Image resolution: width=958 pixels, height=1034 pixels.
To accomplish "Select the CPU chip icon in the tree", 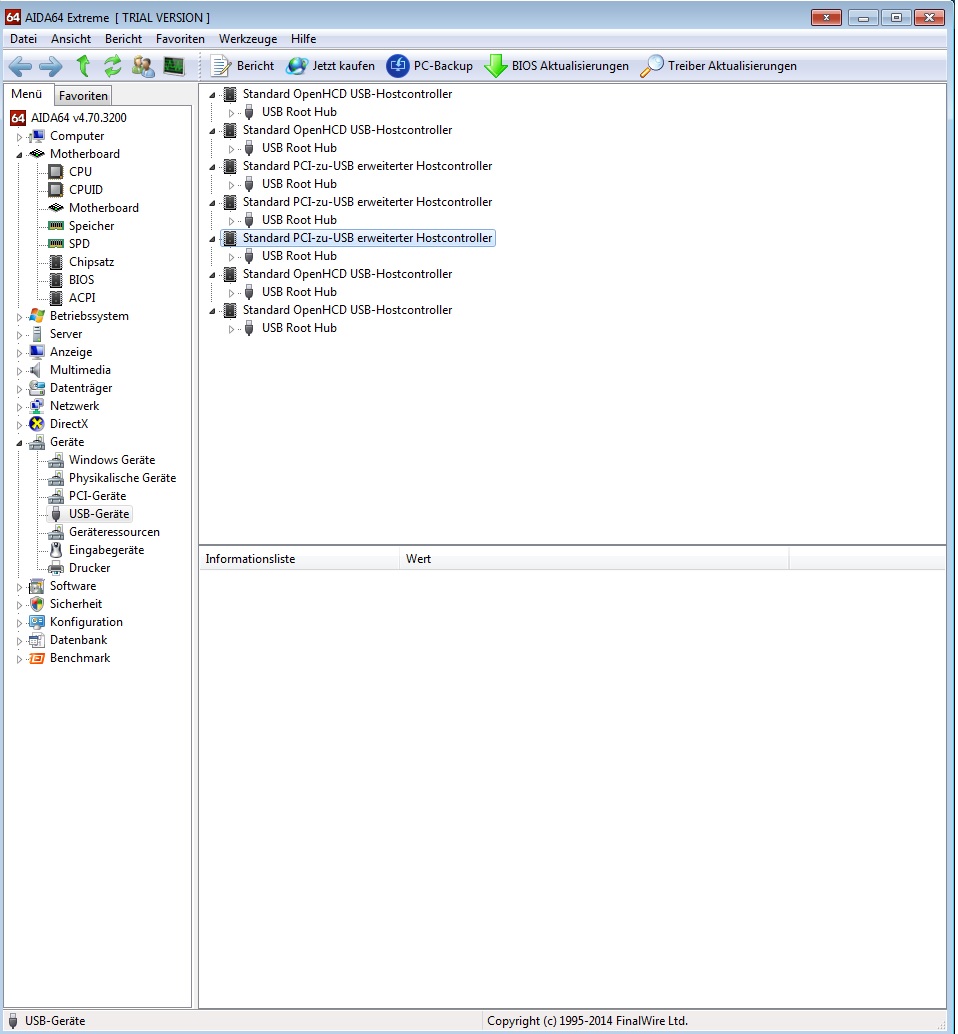I will tap(57, 172).
